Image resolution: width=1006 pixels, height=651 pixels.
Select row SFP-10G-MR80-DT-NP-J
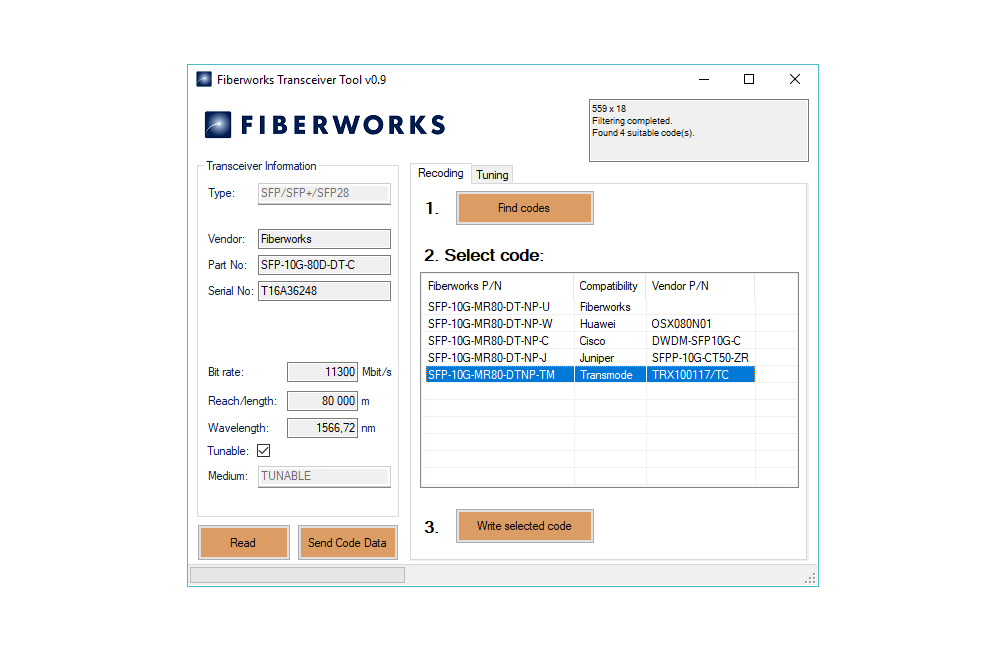pyautogui.click(x=590, y=358)
